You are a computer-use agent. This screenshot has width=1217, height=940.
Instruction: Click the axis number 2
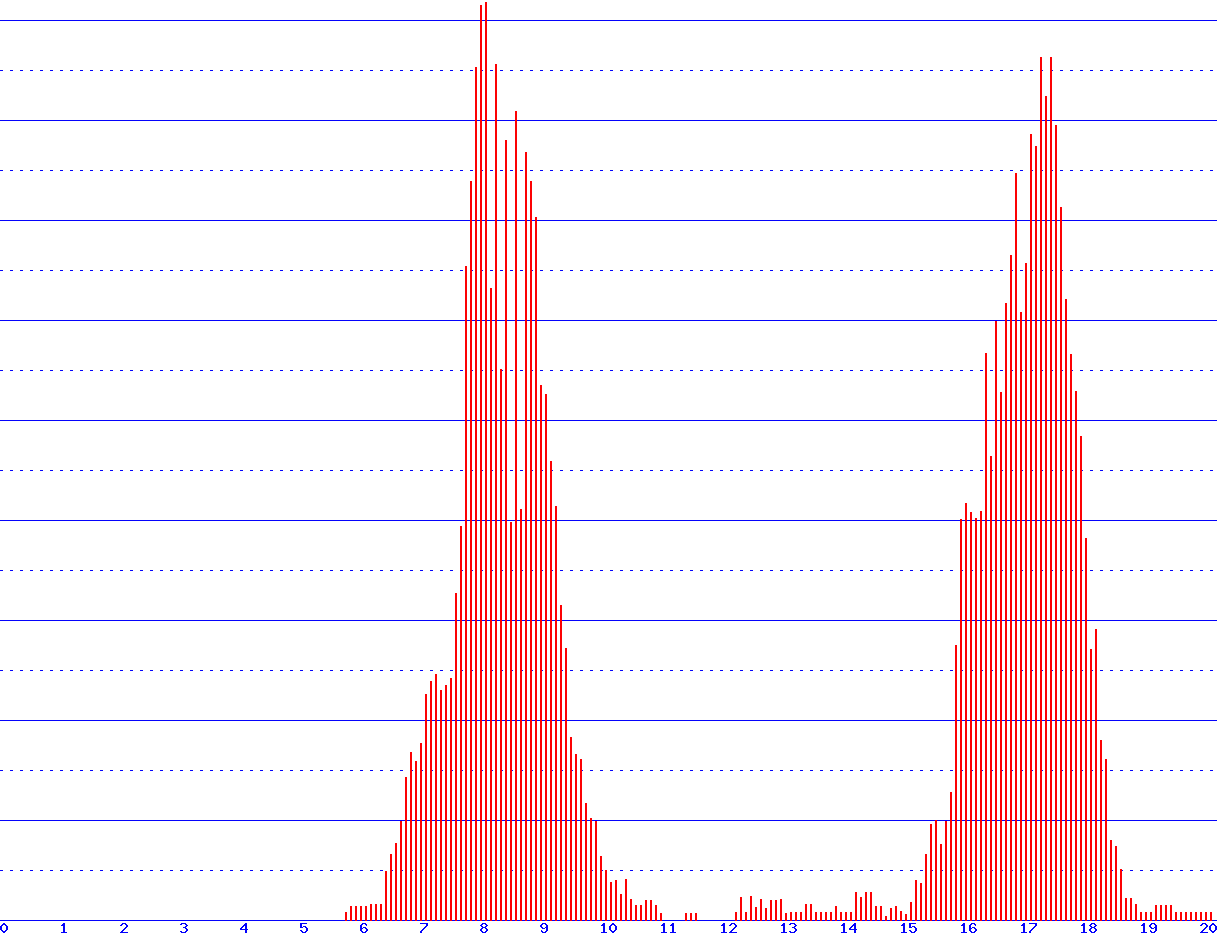[x=124, y=929]
